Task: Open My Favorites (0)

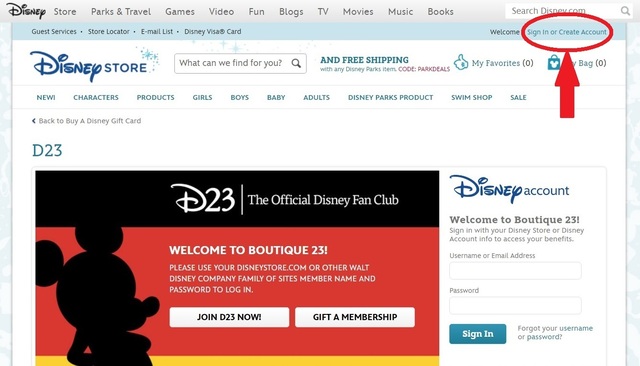Action: click(502, 63)
